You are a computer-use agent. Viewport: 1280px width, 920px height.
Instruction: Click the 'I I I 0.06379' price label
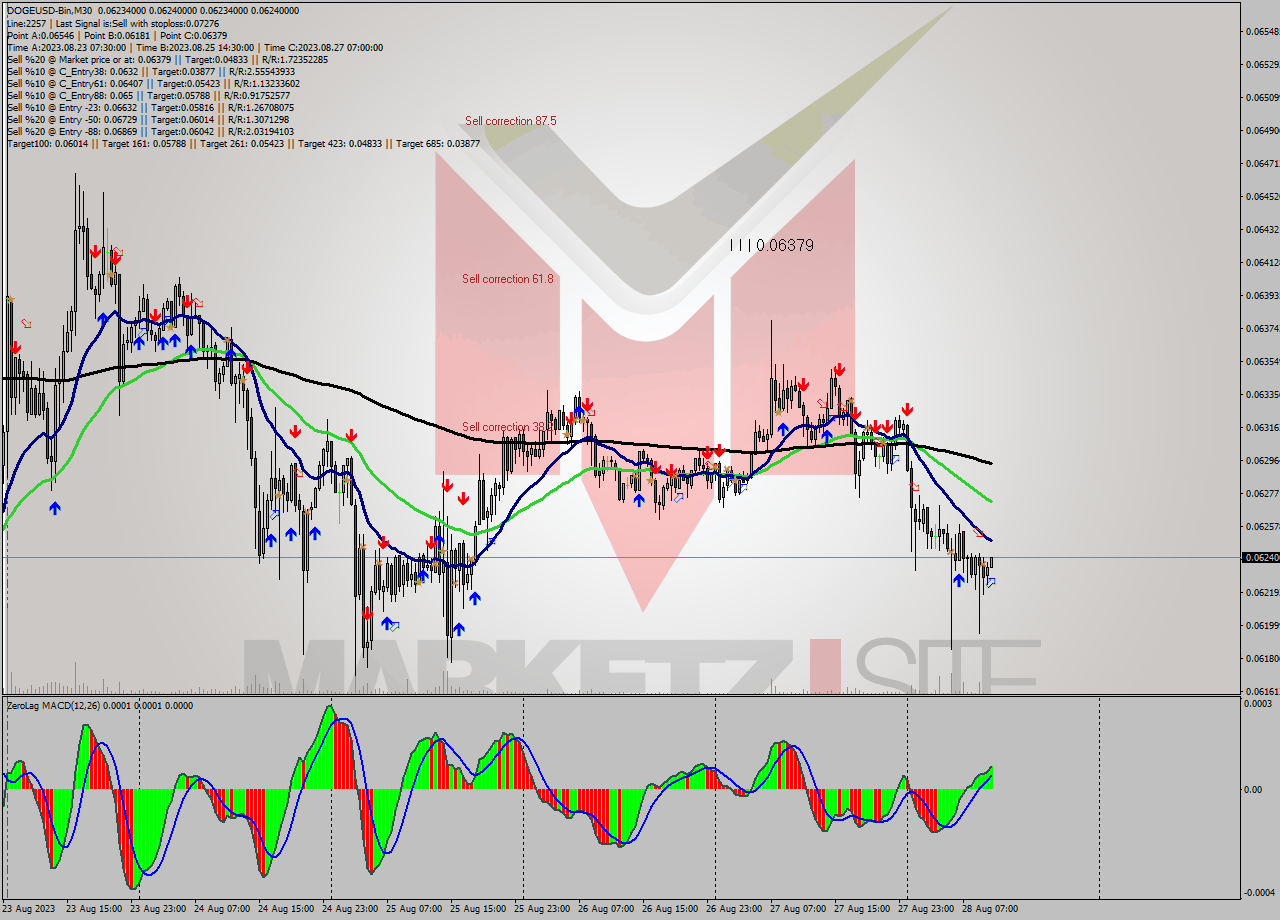771,245
